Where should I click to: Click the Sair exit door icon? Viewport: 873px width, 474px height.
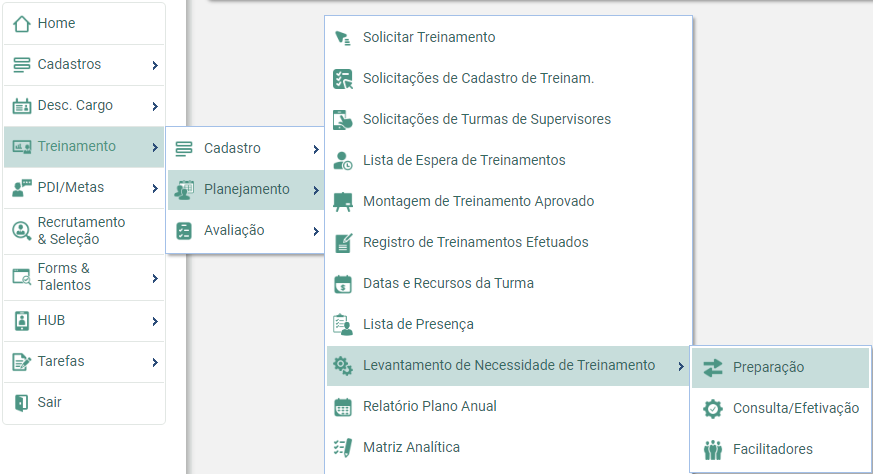coord(22,402)
